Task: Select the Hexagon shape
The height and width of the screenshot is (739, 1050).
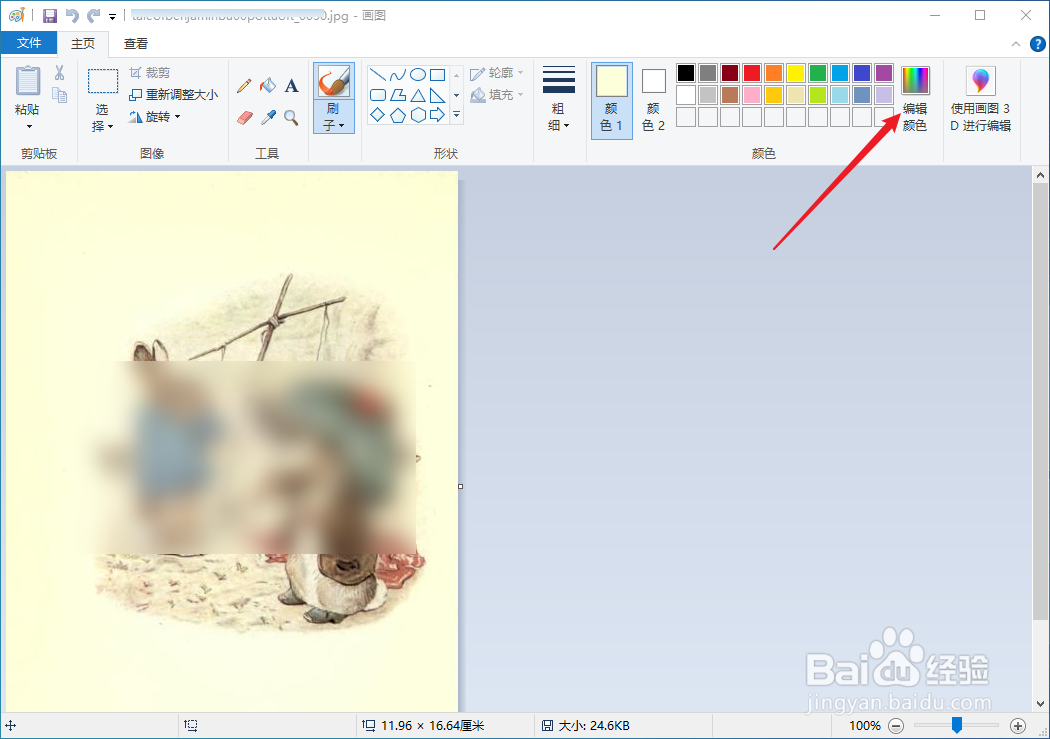Action: point(418,115)
